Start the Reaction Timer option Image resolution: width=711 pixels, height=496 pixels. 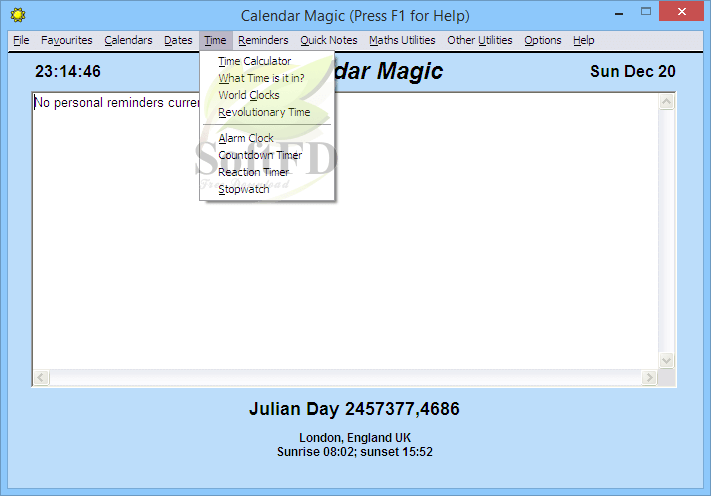267,172
